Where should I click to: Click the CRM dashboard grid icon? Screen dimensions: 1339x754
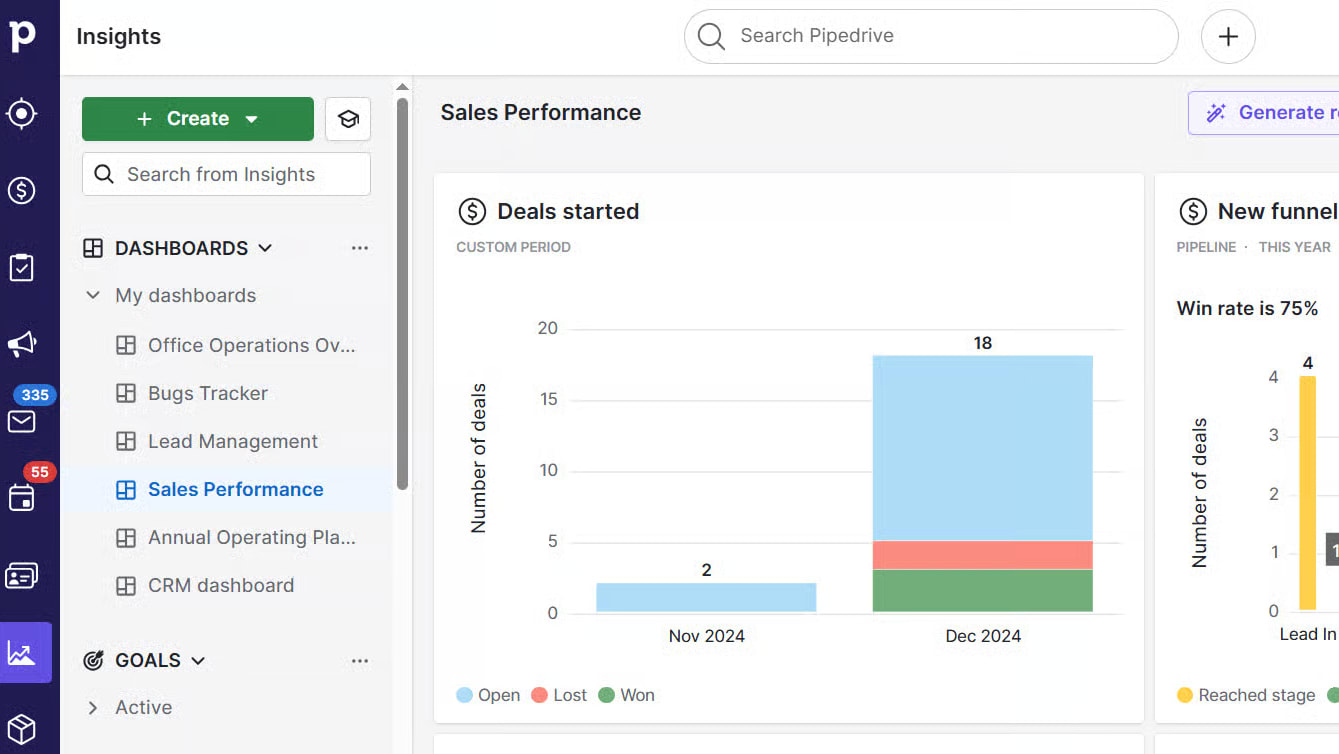pyautogui.click(x=126, y=586)
